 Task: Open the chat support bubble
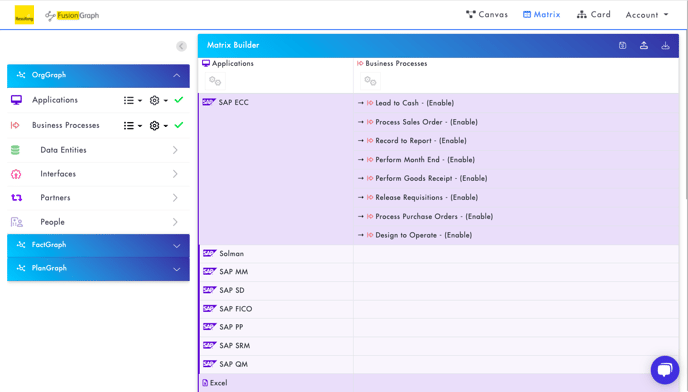665,370
